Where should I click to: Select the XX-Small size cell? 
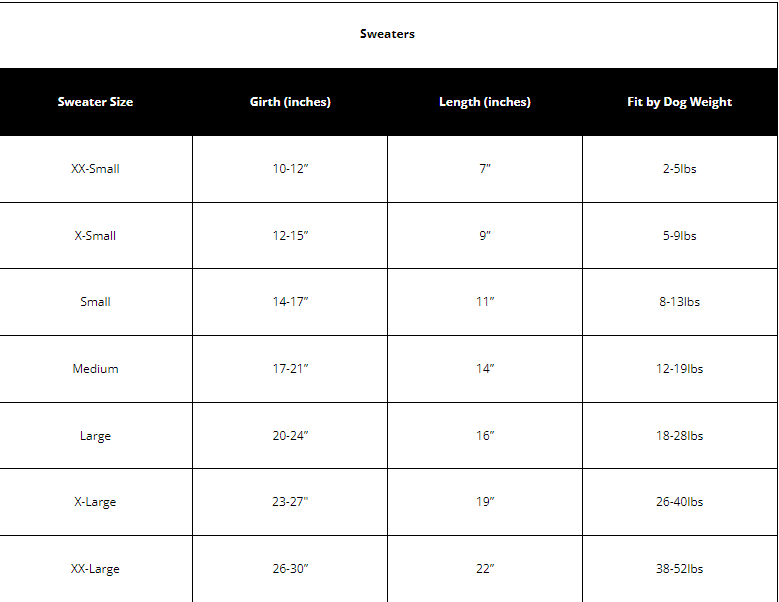(x=95, y=169)
